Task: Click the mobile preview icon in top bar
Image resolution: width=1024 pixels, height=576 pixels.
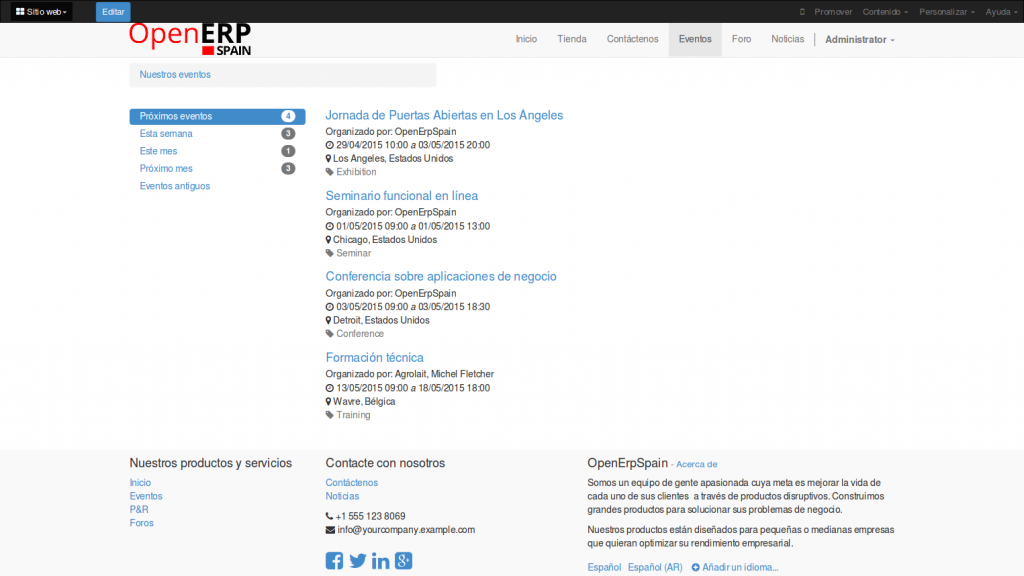Action: click(802, 12)
